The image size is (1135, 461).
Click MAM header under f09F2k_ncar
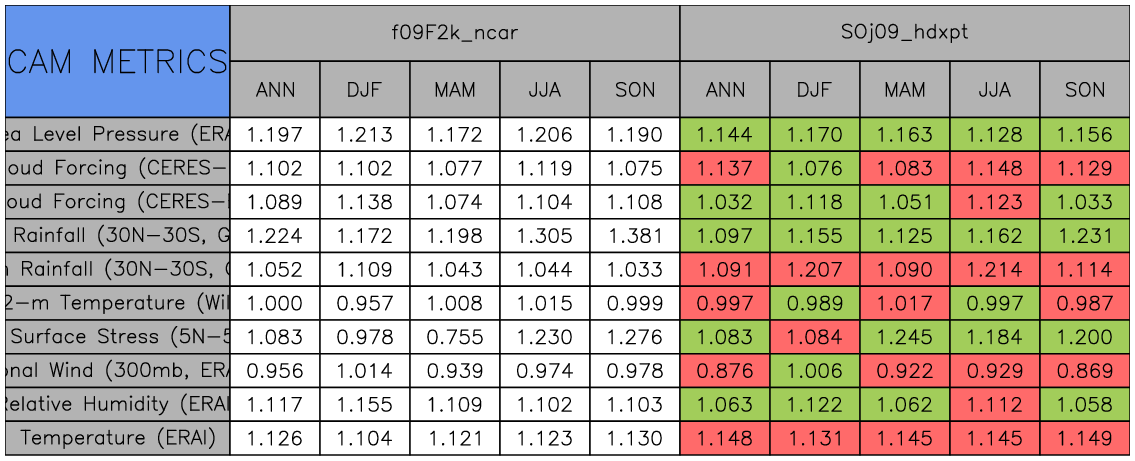point(455,90)
